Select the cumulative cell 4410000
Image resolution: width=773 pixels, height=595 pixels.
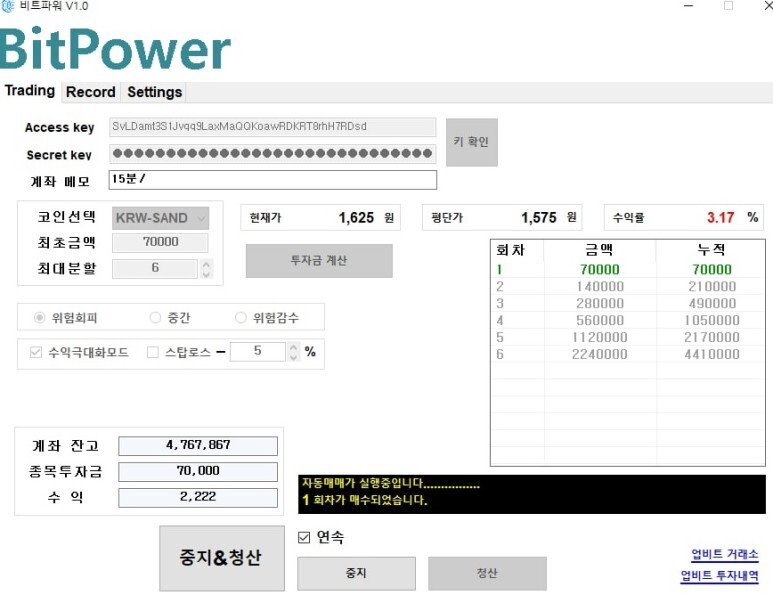[x=712, y=354]
